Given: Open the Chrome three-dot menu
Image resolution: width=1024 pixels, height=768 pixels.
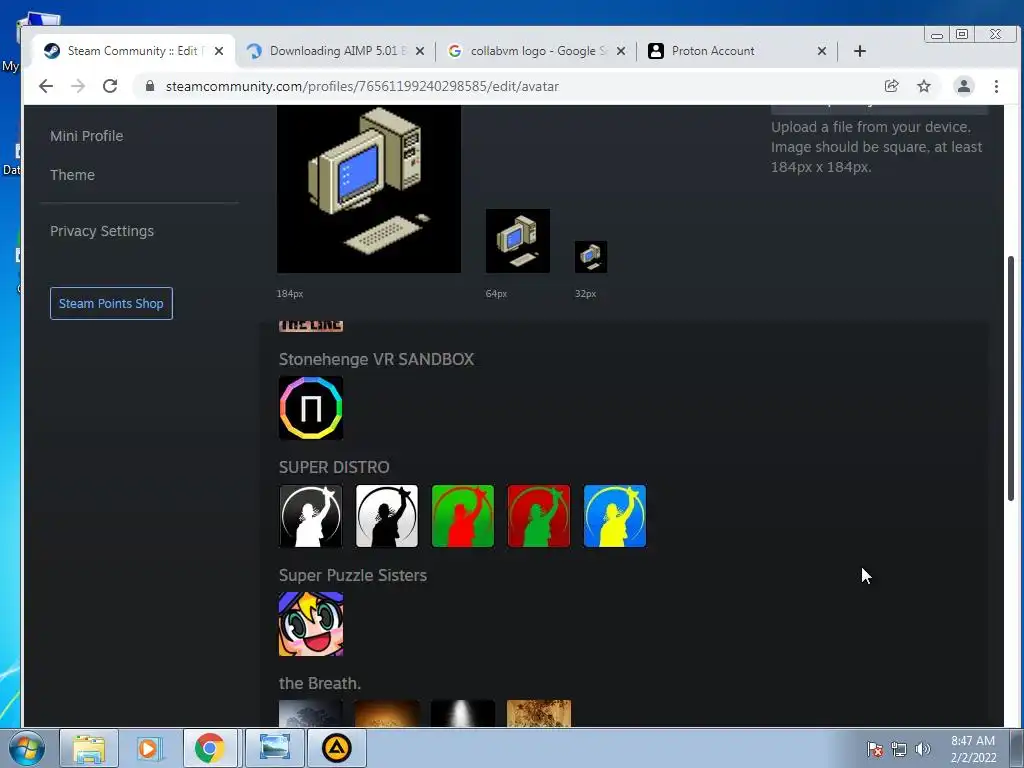Looking at the screenshot, I should click(x=996, y=86).
